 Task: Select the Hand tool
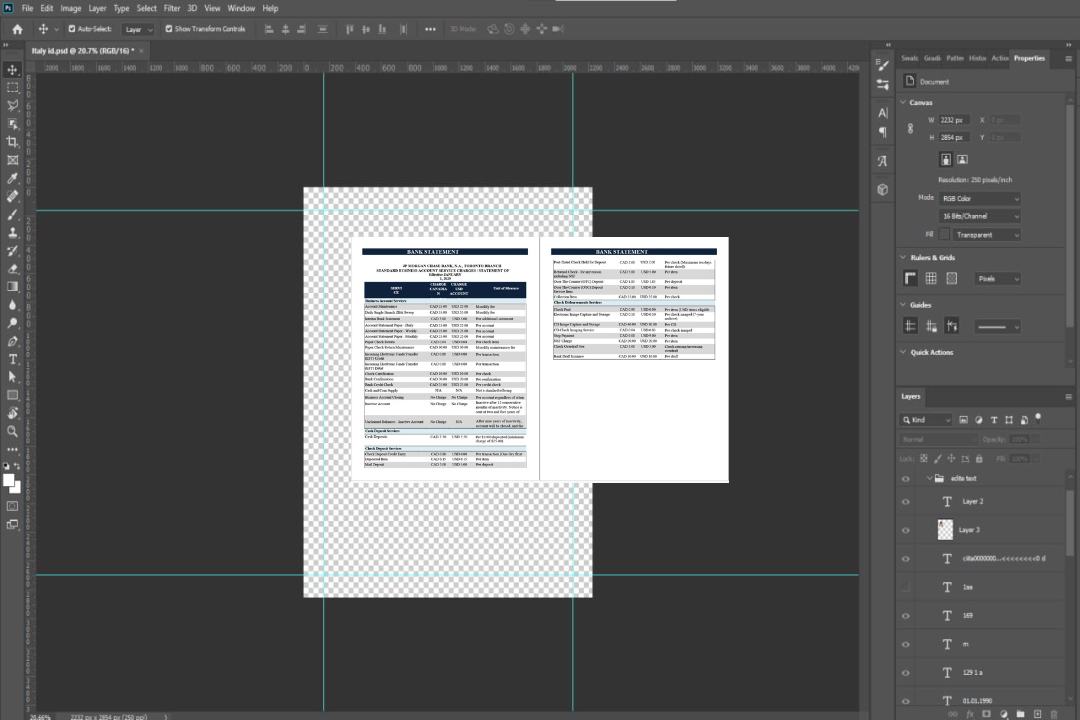(12, 413)
